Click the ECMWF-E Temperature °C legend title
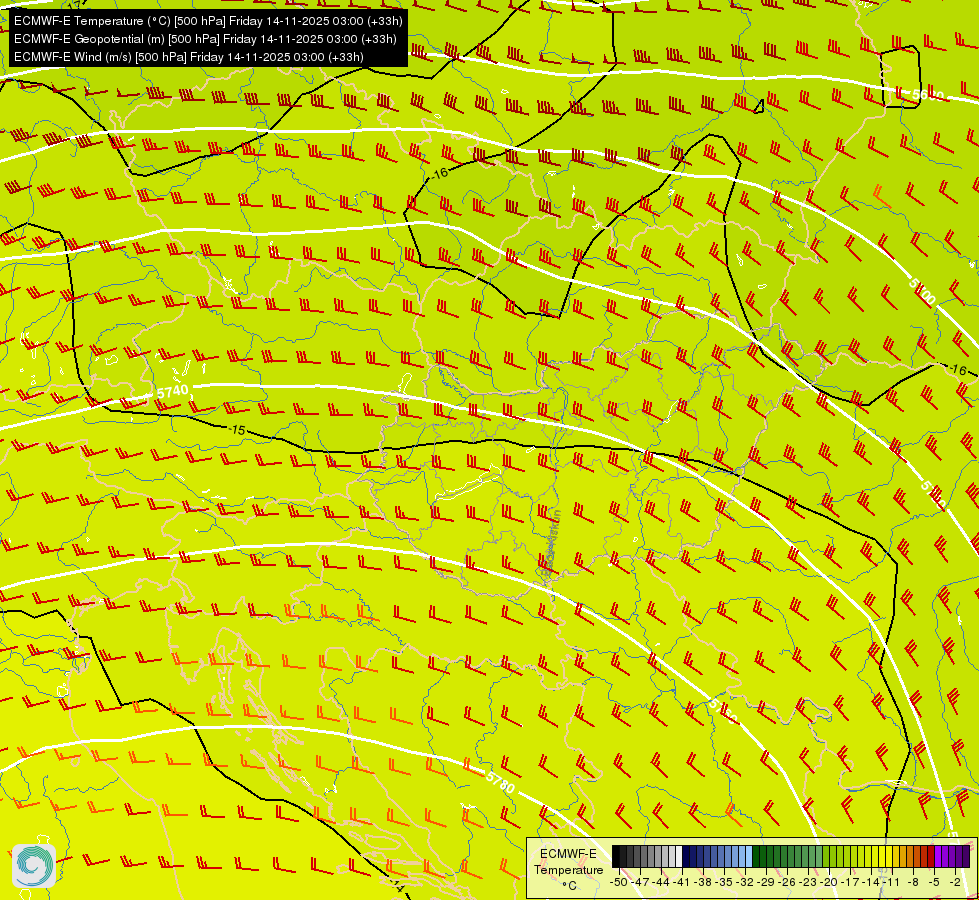Image resolution: width=979 pixels, height=900 pixels. pos(568,870)
